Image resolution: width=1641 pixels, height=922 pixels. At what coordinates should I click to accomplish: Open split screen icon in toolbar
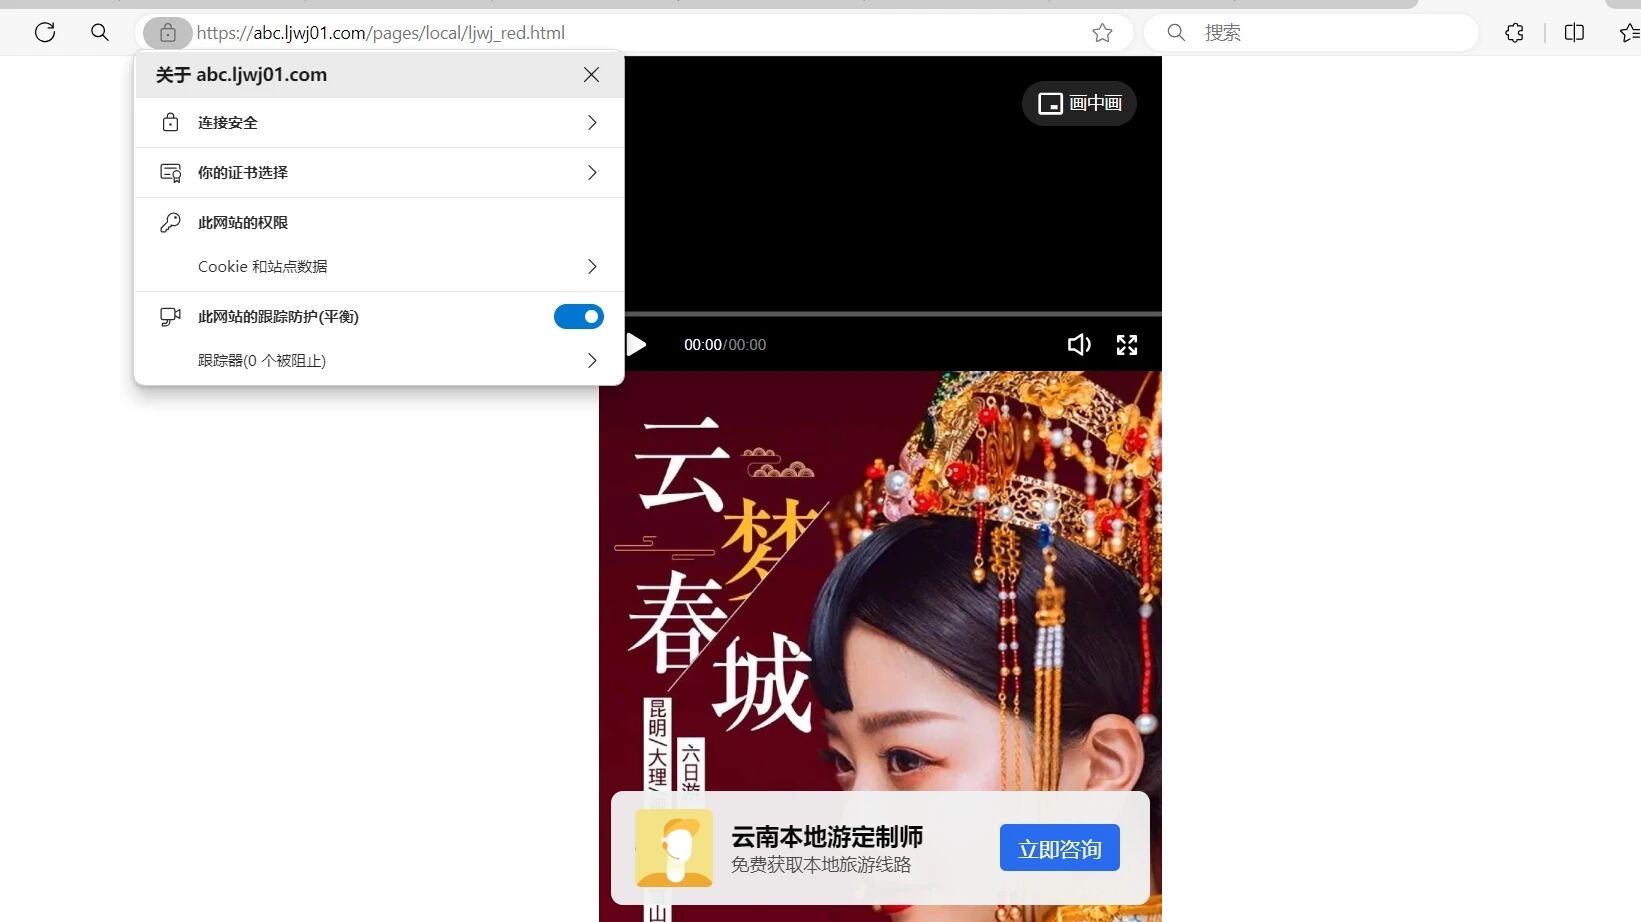(1574, 33)
